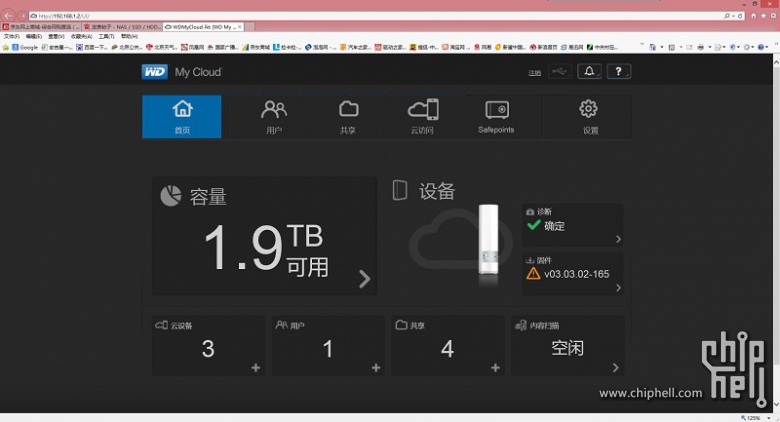
Task: Open the notifications bell
Action: [589, 72]
